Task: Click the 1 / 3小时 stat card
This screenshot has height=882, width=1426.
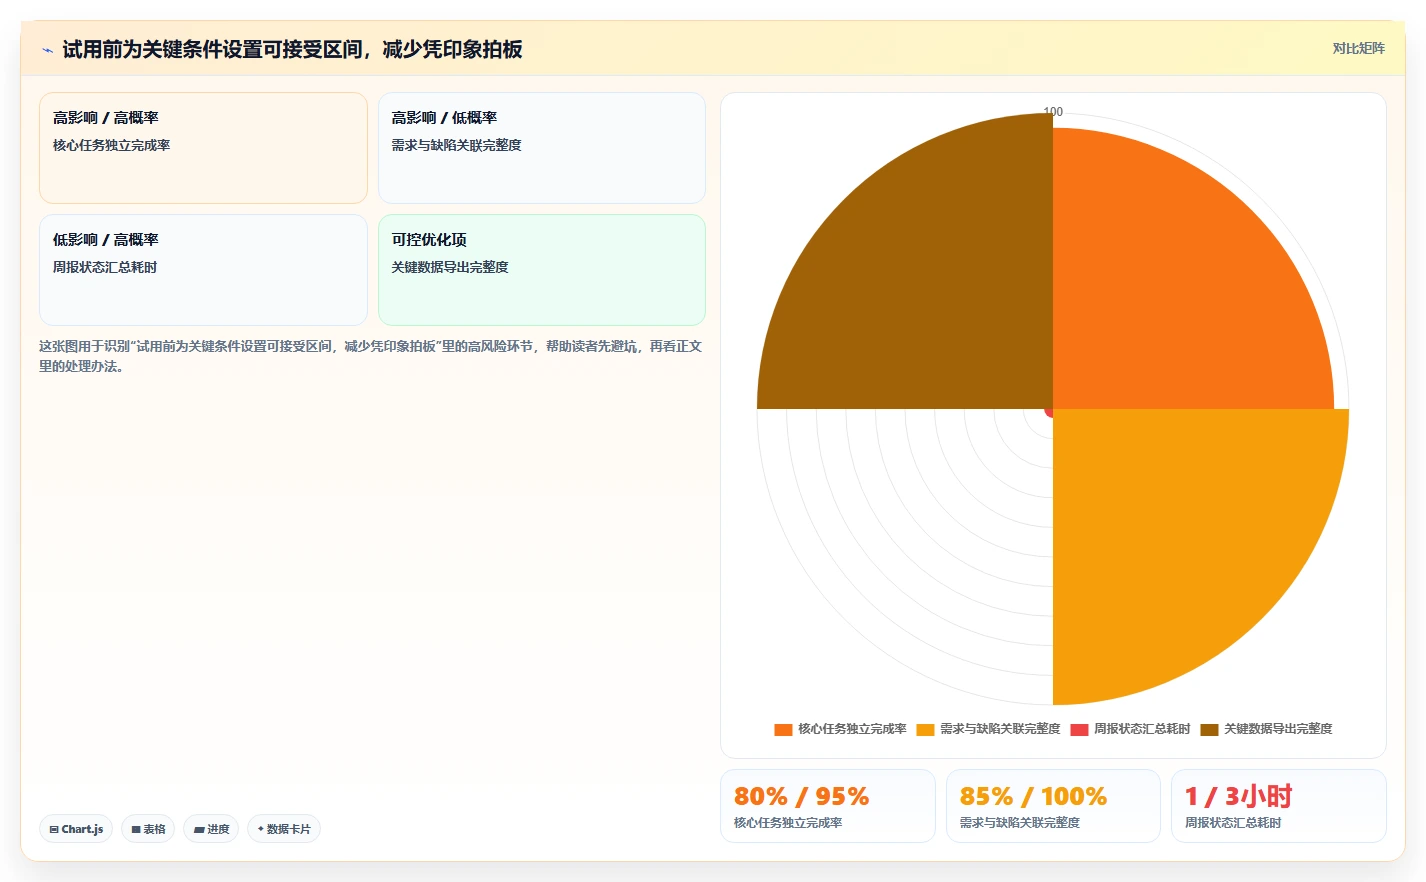Action: click(1279, 806)
